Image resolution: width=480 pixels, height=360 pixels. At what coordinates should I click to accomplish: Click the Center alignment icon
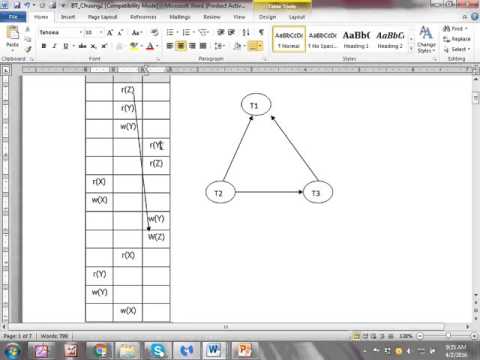(x=181, y=46)
